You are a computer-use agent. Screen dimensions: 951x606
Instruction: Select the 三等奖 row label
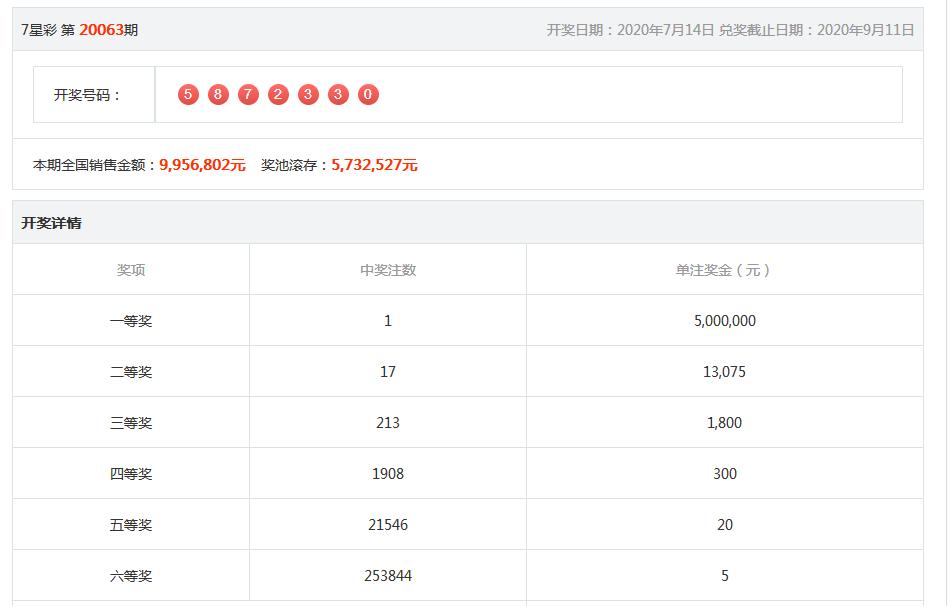131,423
